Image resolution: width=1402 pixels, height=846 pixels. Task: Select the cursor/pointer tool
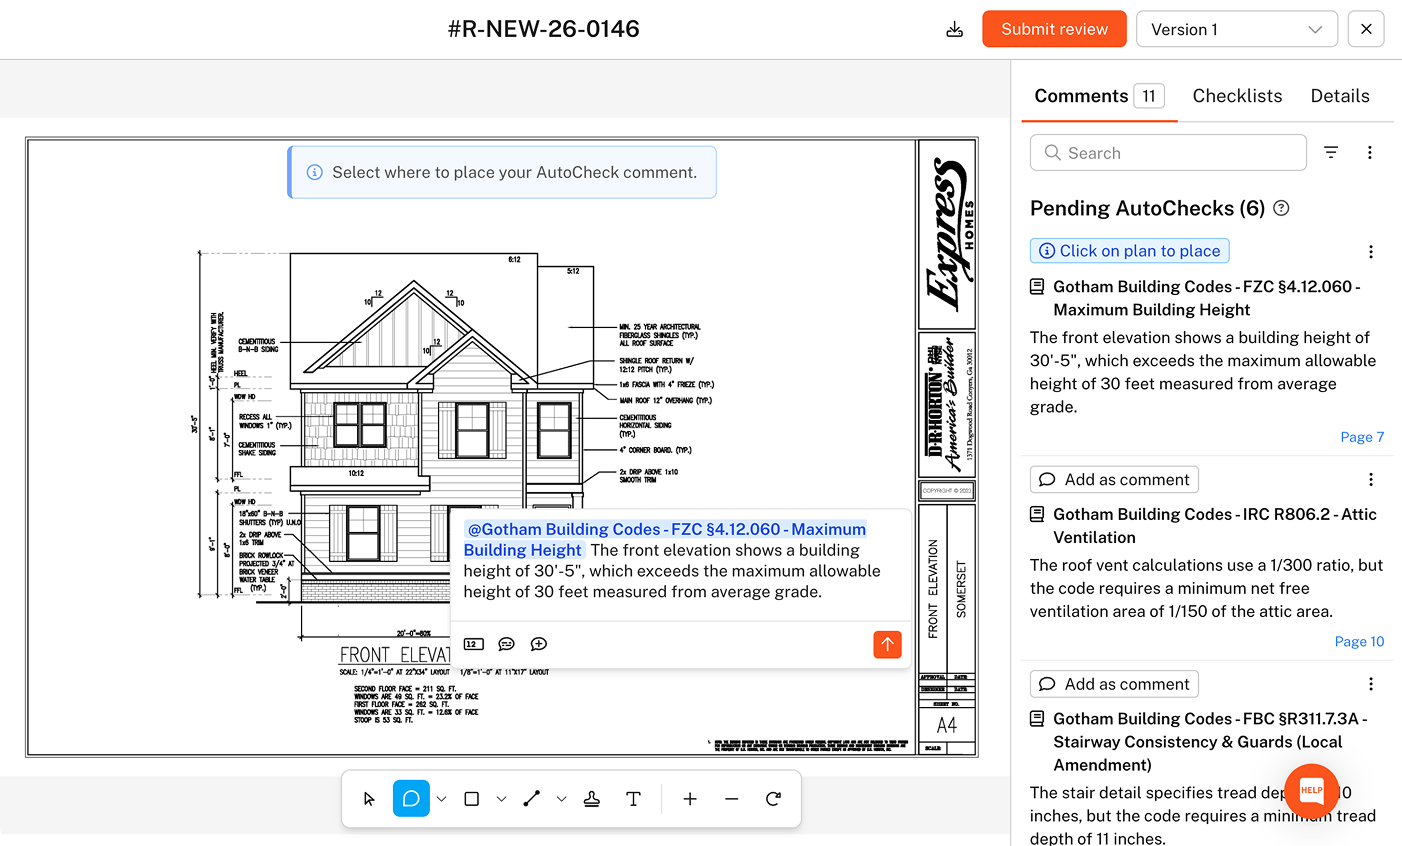point(369,798)
